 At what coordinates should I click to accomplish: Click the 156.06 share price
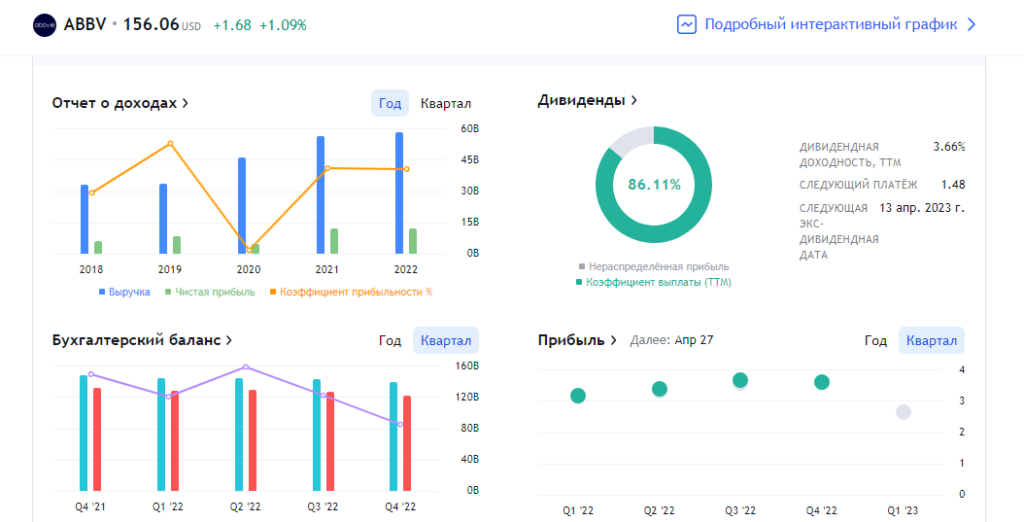[x=151, y=25]
